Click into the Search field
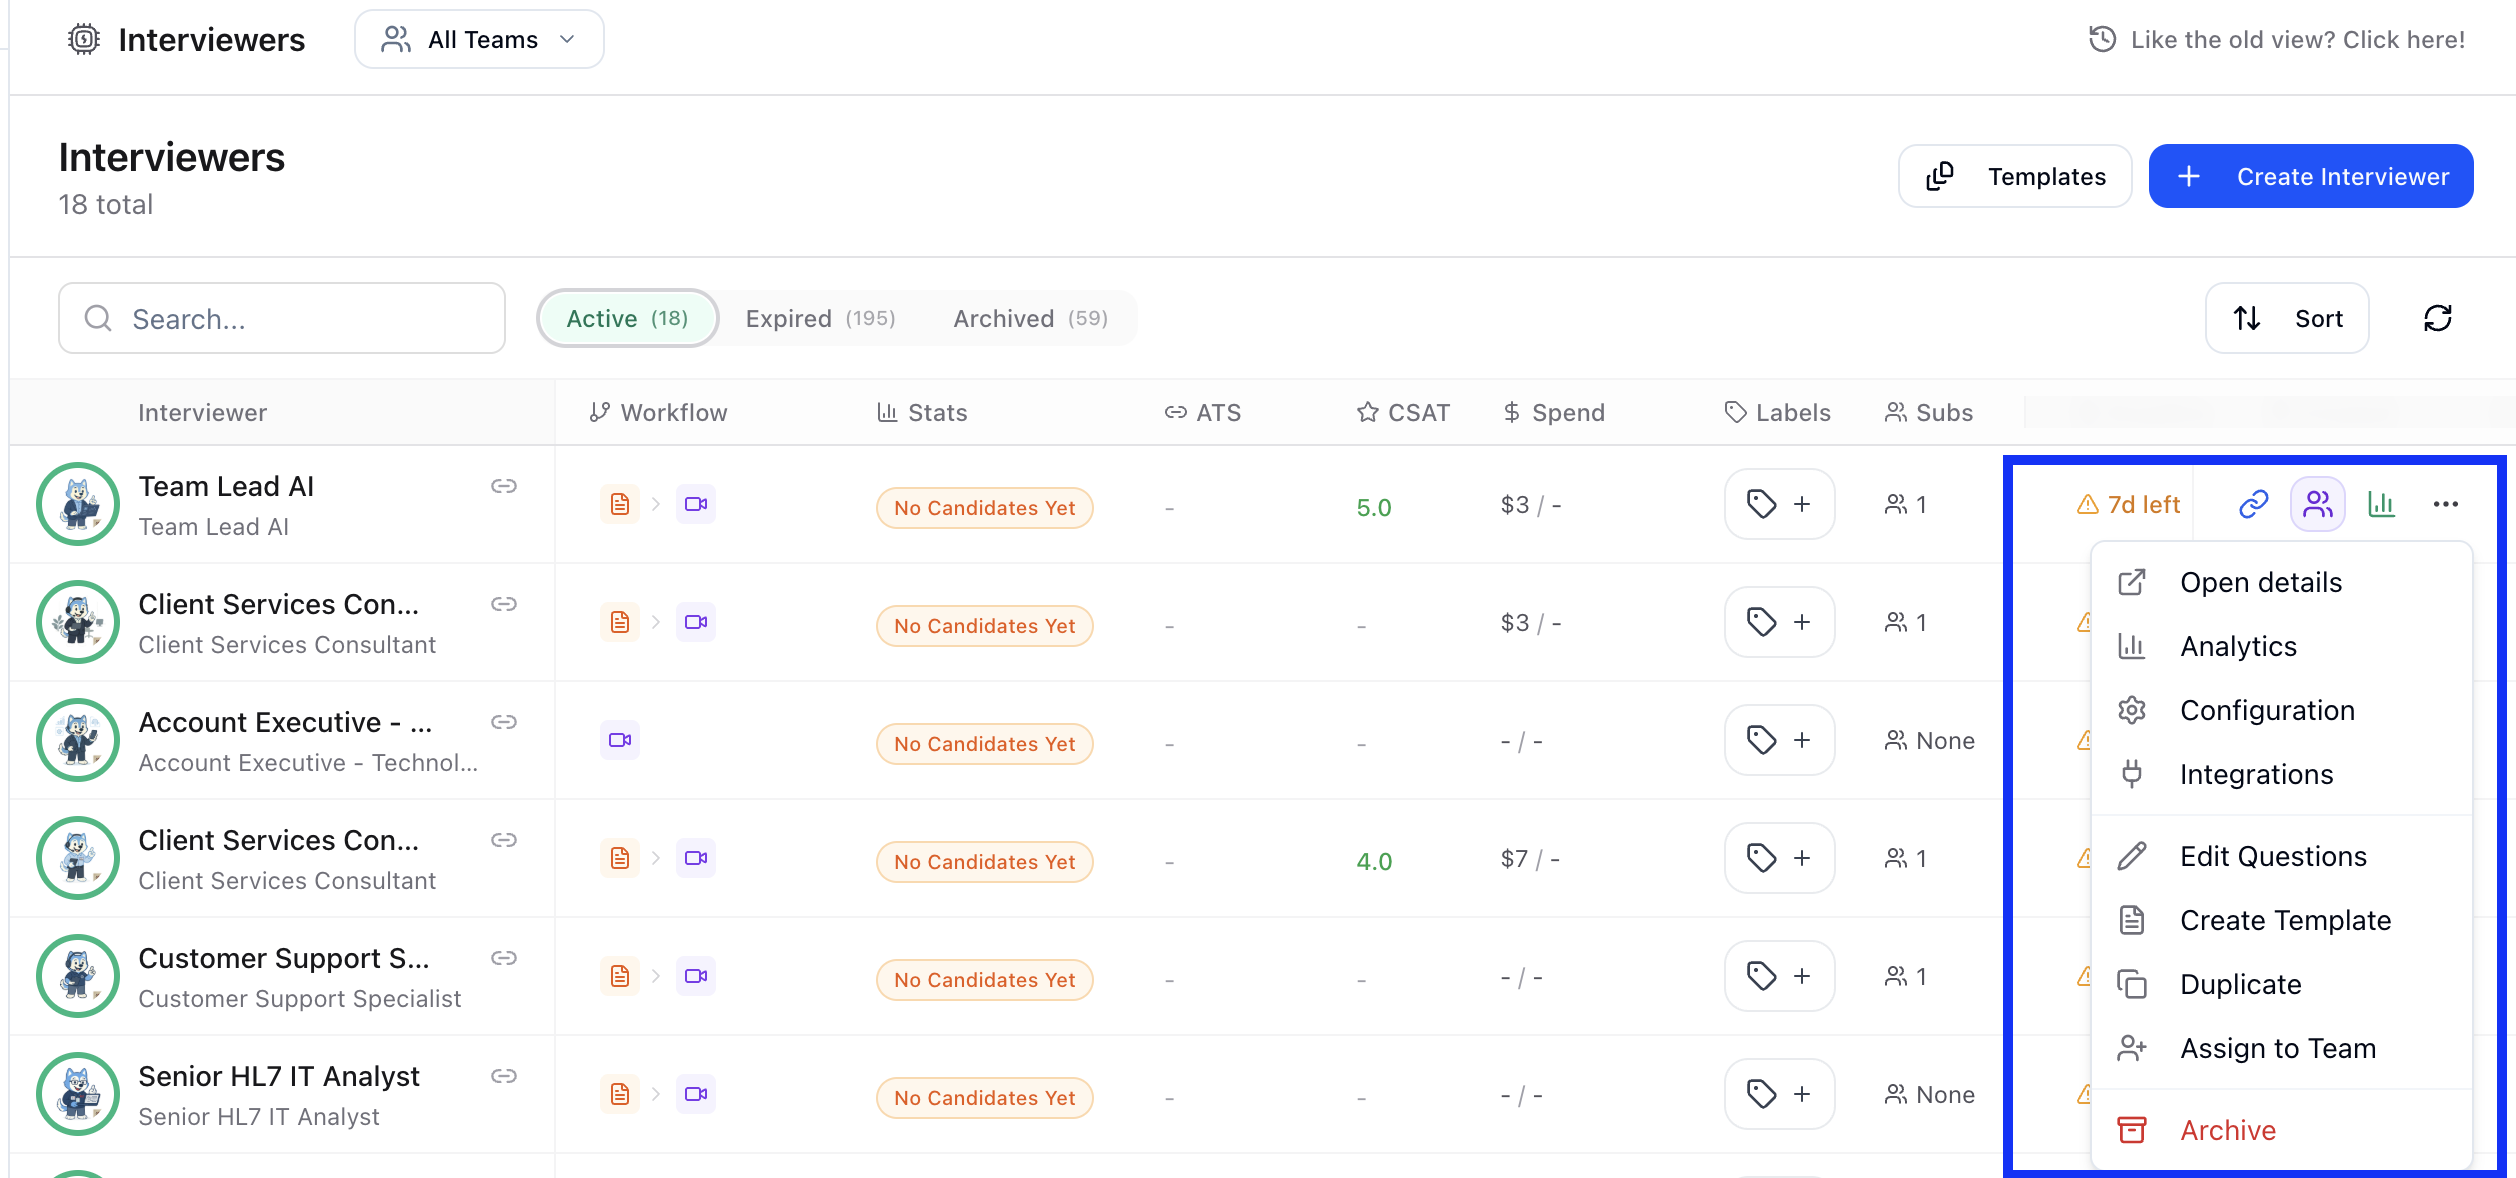 click(282, 318)
